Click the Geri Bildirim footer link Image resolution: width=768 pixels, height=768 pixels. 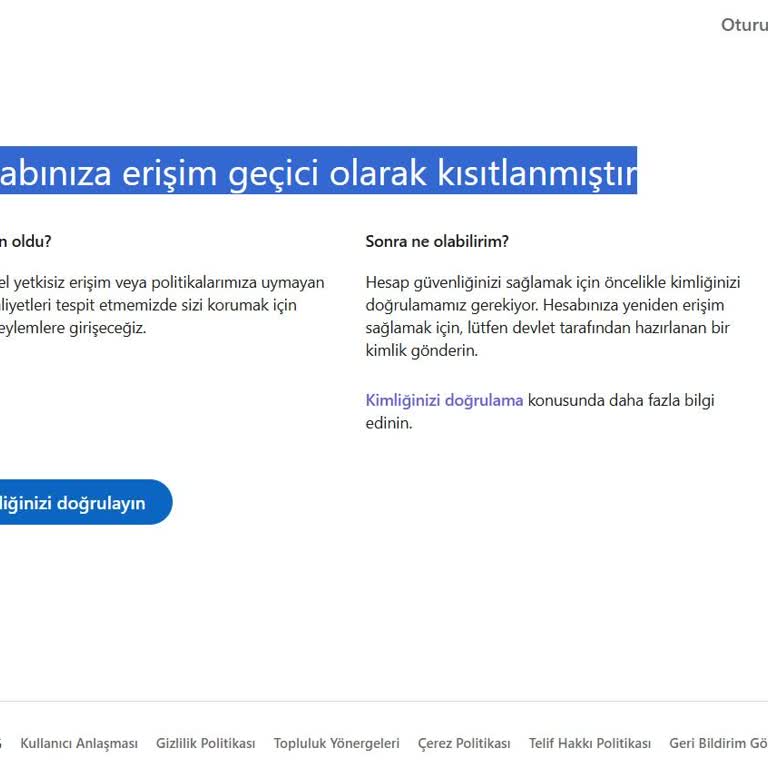pyautogui.click(x=719, y=743)
